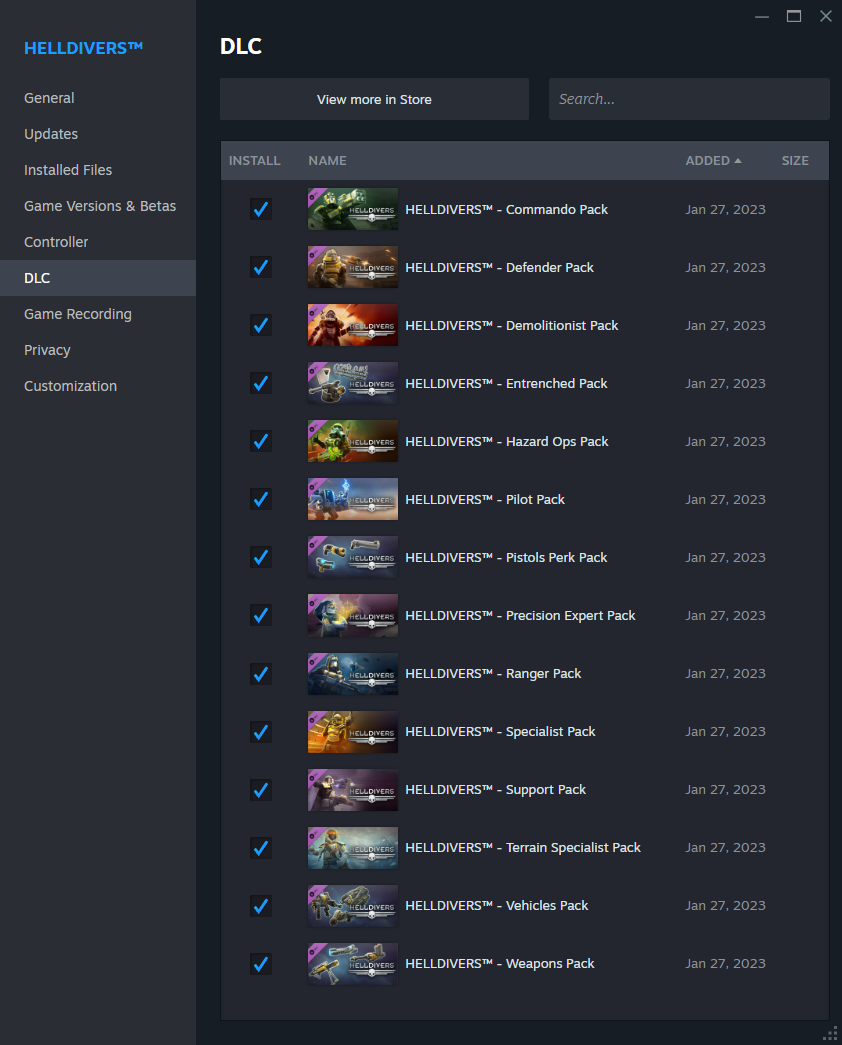
Task: Uncheck install for Pistols Perk Pack
Action: pyautogui.click(x=261, y=557)
